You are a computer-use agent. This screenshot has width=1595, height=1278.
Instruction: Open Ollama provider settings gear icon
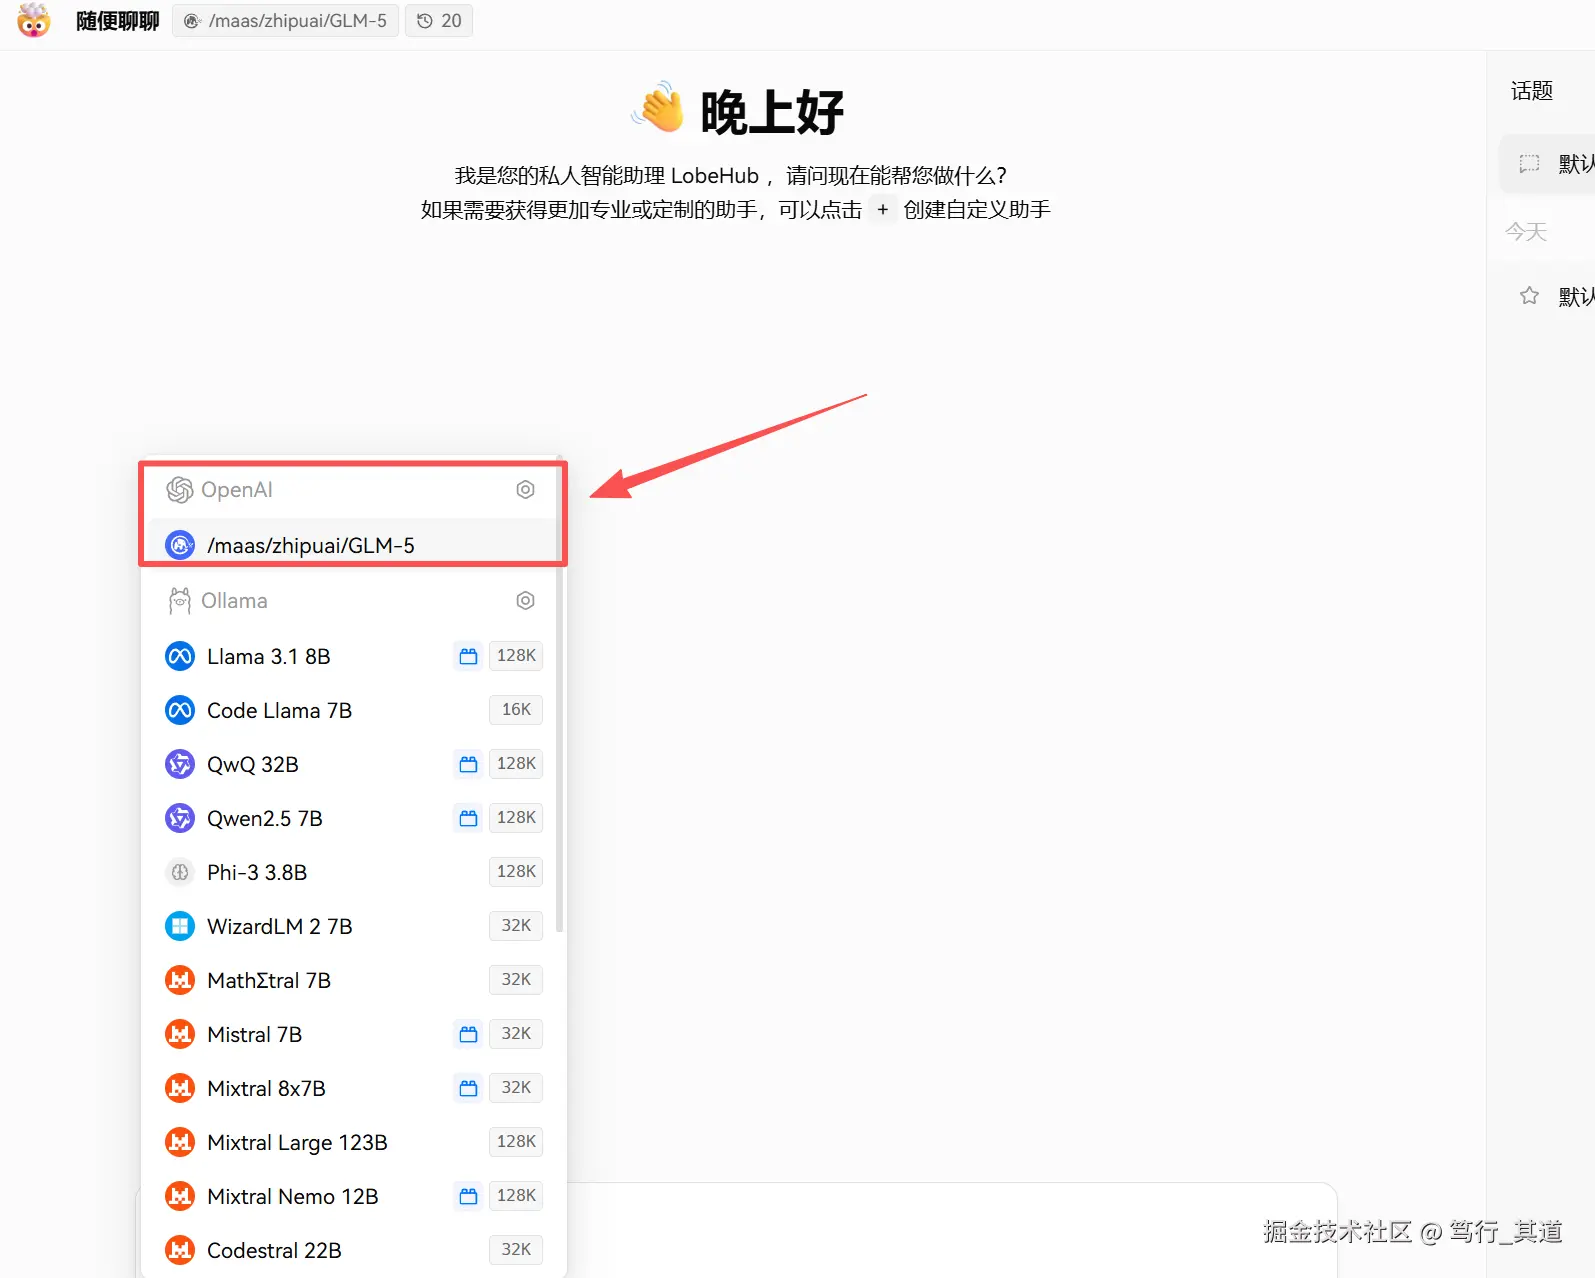[x=525, y=600]
